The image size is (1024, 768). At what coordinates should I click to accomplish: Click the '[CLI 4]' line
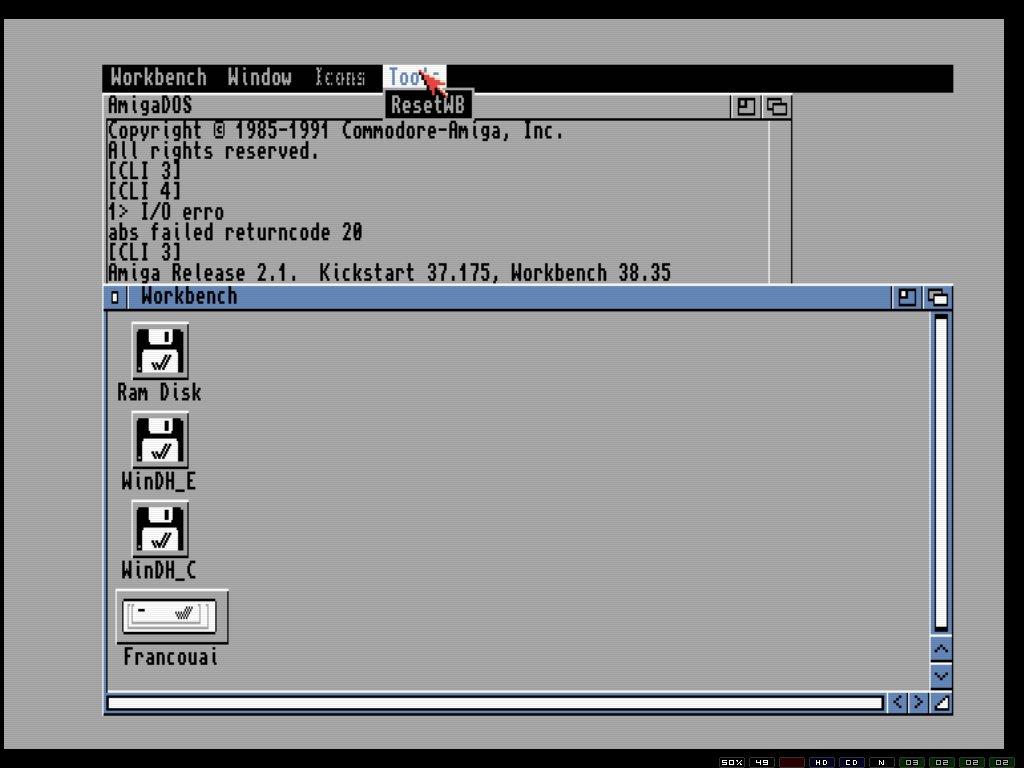point(144,191)
